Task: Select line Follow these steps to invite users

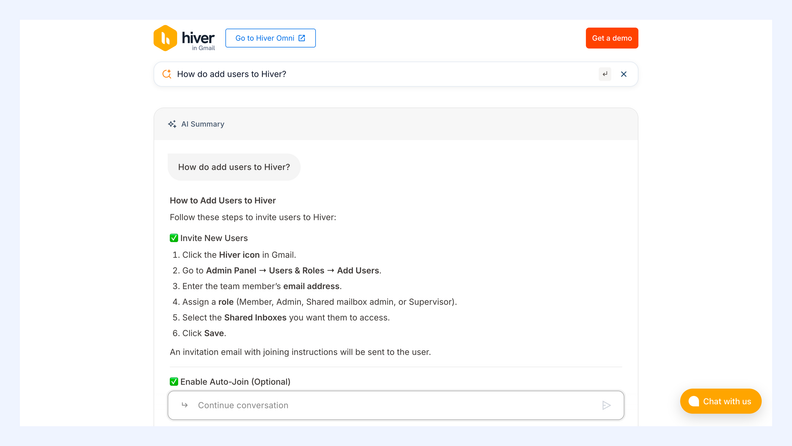Action: point(253,217)
